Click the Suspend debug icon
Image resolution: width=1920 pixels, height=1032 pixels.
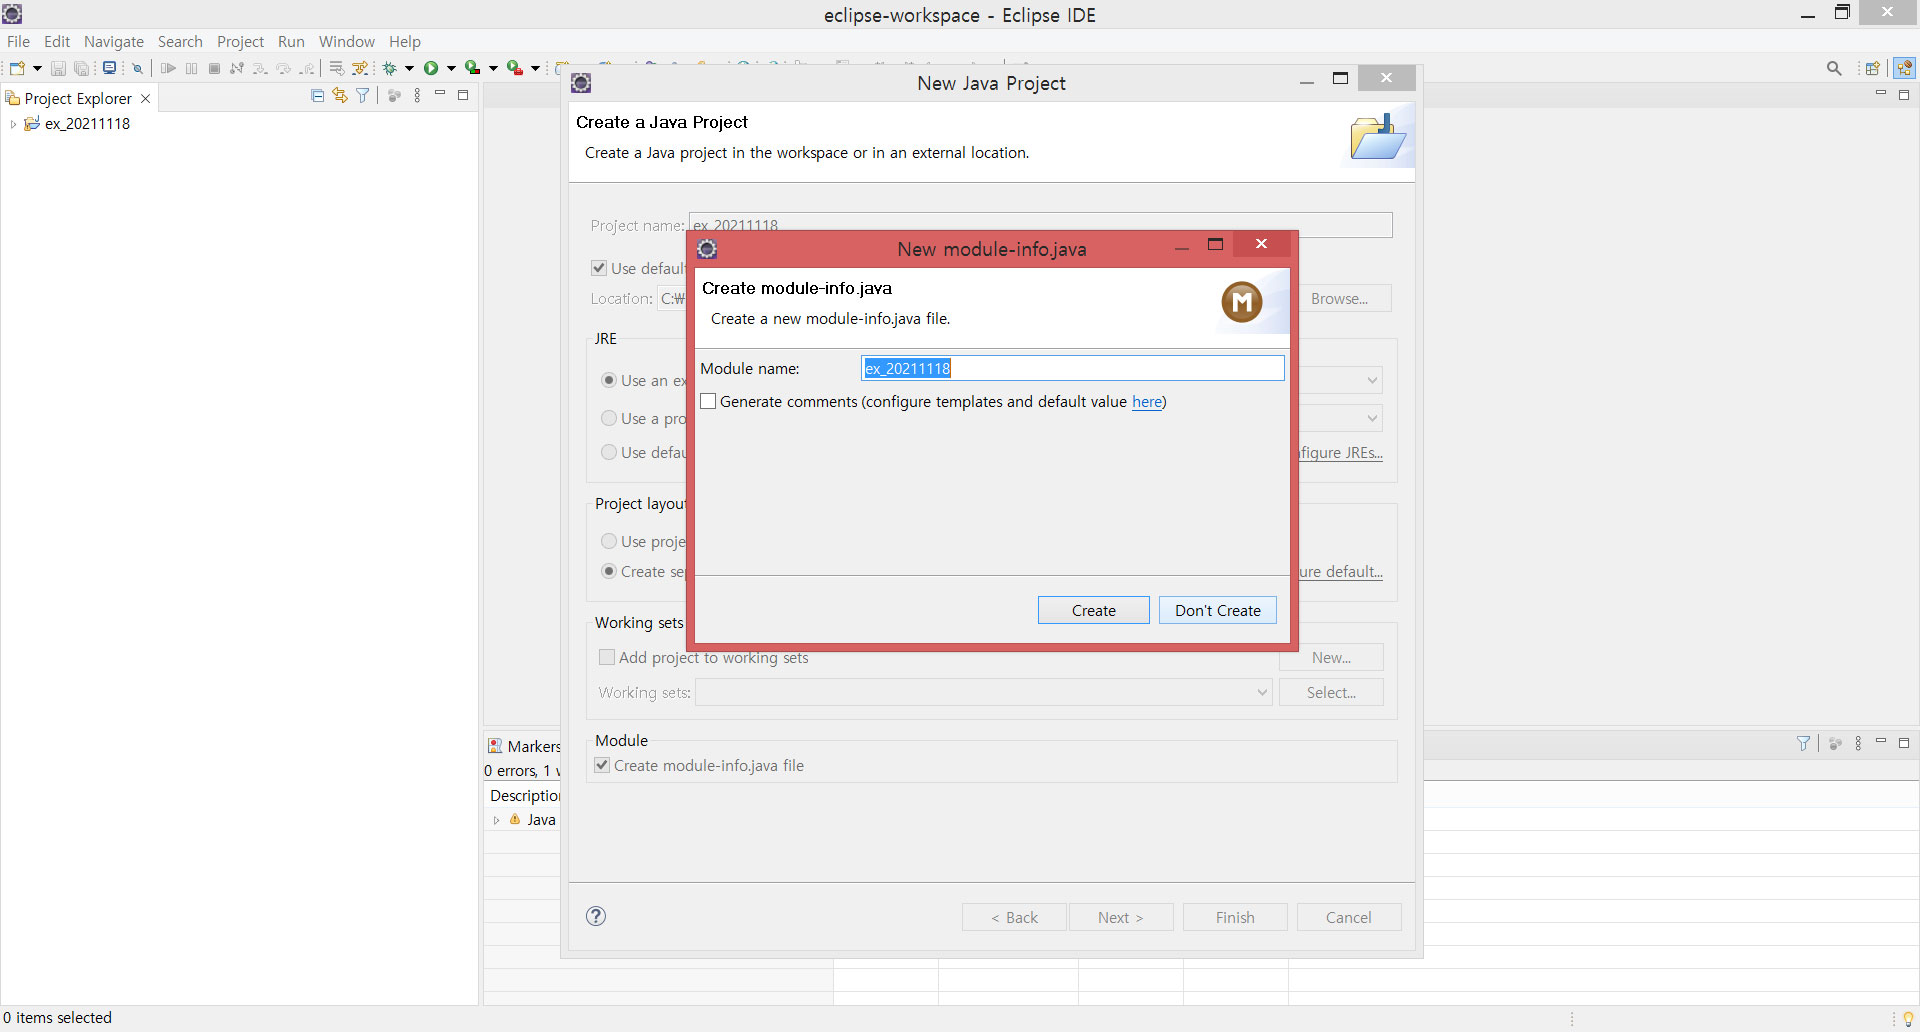pyautogui.click(x=191, y=68)
